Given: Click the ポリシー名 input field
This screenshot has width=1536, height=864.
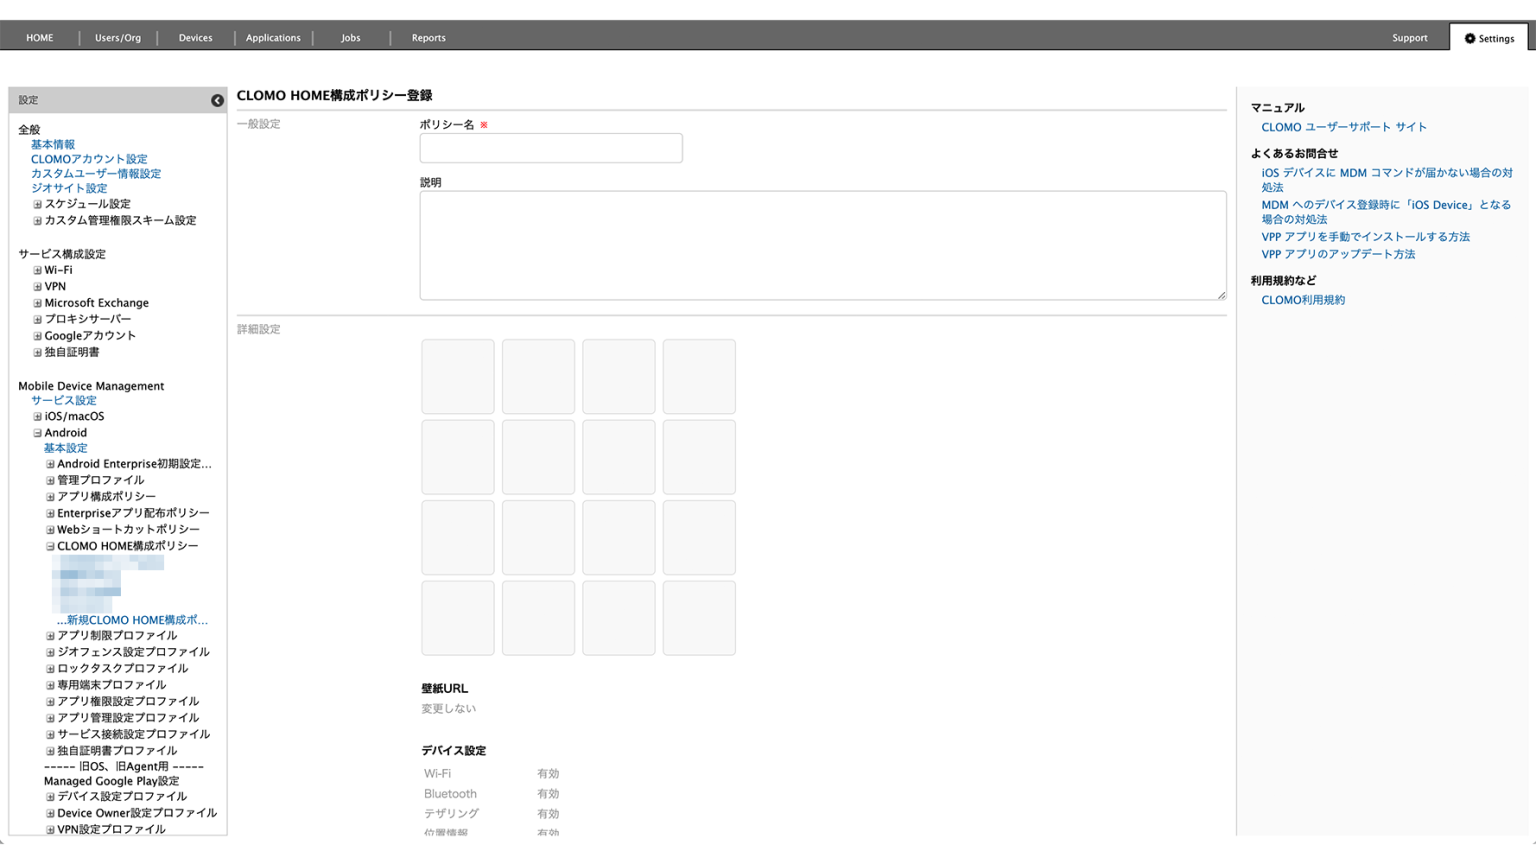Looking at the screenshot, I should (551, 147).
